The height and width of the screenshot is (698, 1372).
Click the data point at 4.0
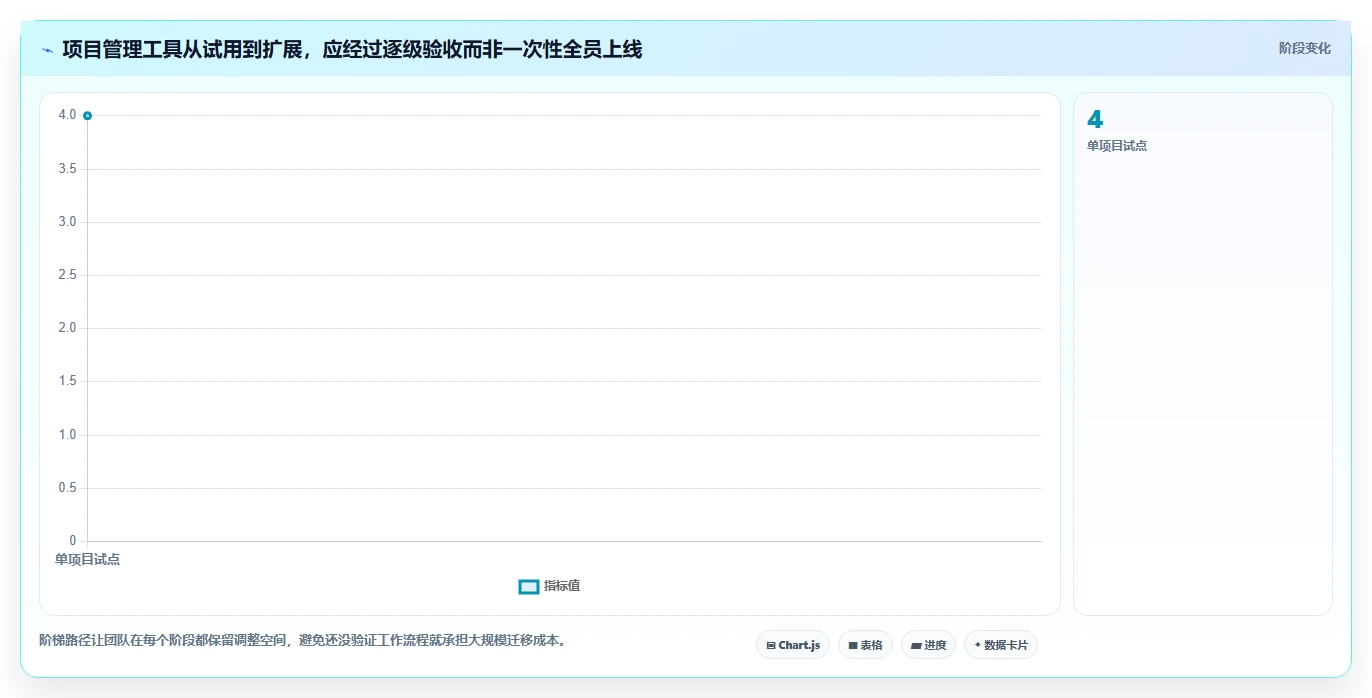coord(87,116)
